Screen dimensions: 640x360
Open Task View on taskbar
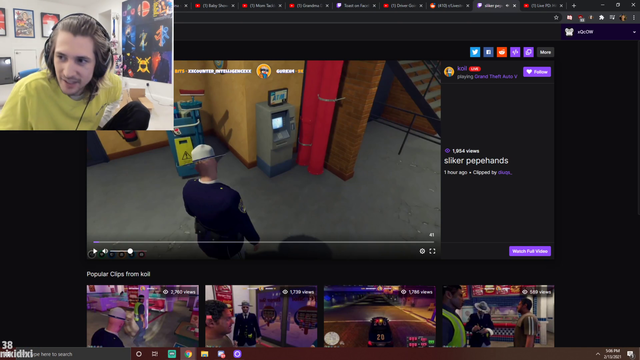point(155,354)
